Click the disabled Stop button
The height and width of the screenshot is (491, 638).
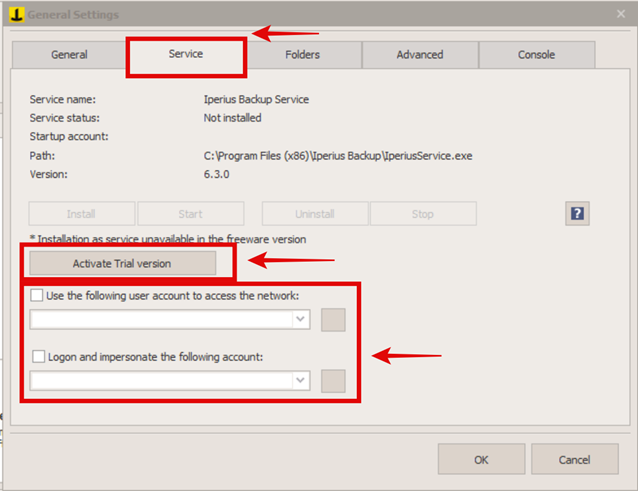point(423,214)
